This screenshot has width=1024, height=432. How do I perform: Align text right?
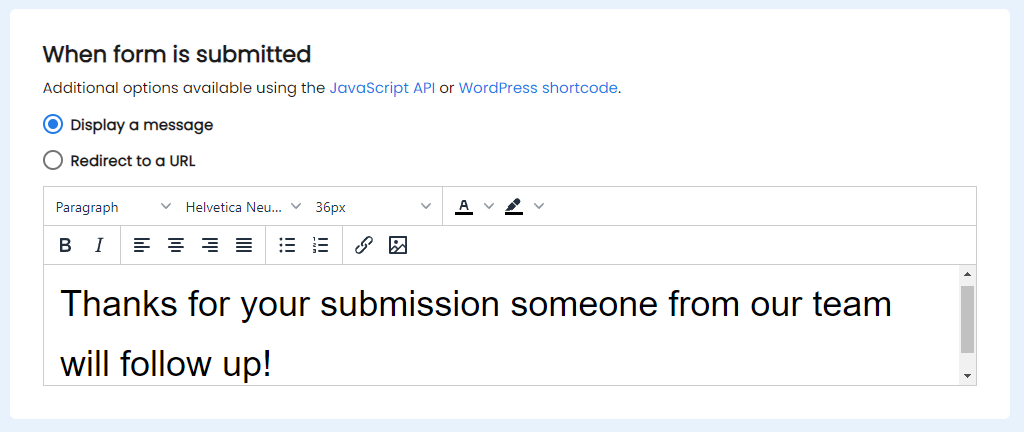tap(210, 245)
